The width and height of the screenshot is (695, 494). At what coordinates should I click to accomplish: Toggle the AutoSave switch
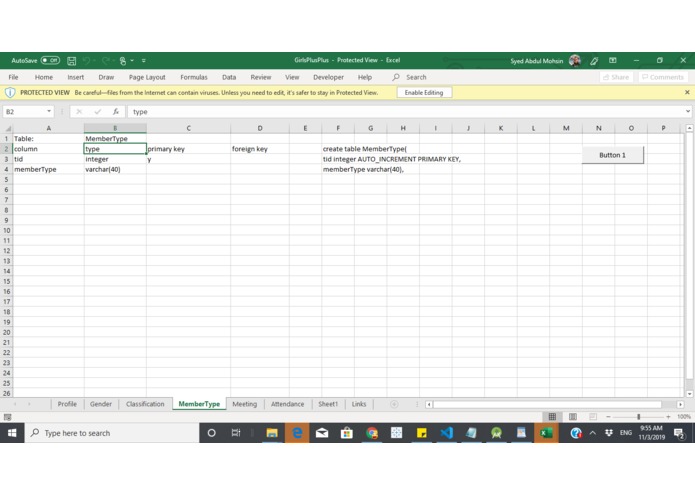[x=50, y=60]
